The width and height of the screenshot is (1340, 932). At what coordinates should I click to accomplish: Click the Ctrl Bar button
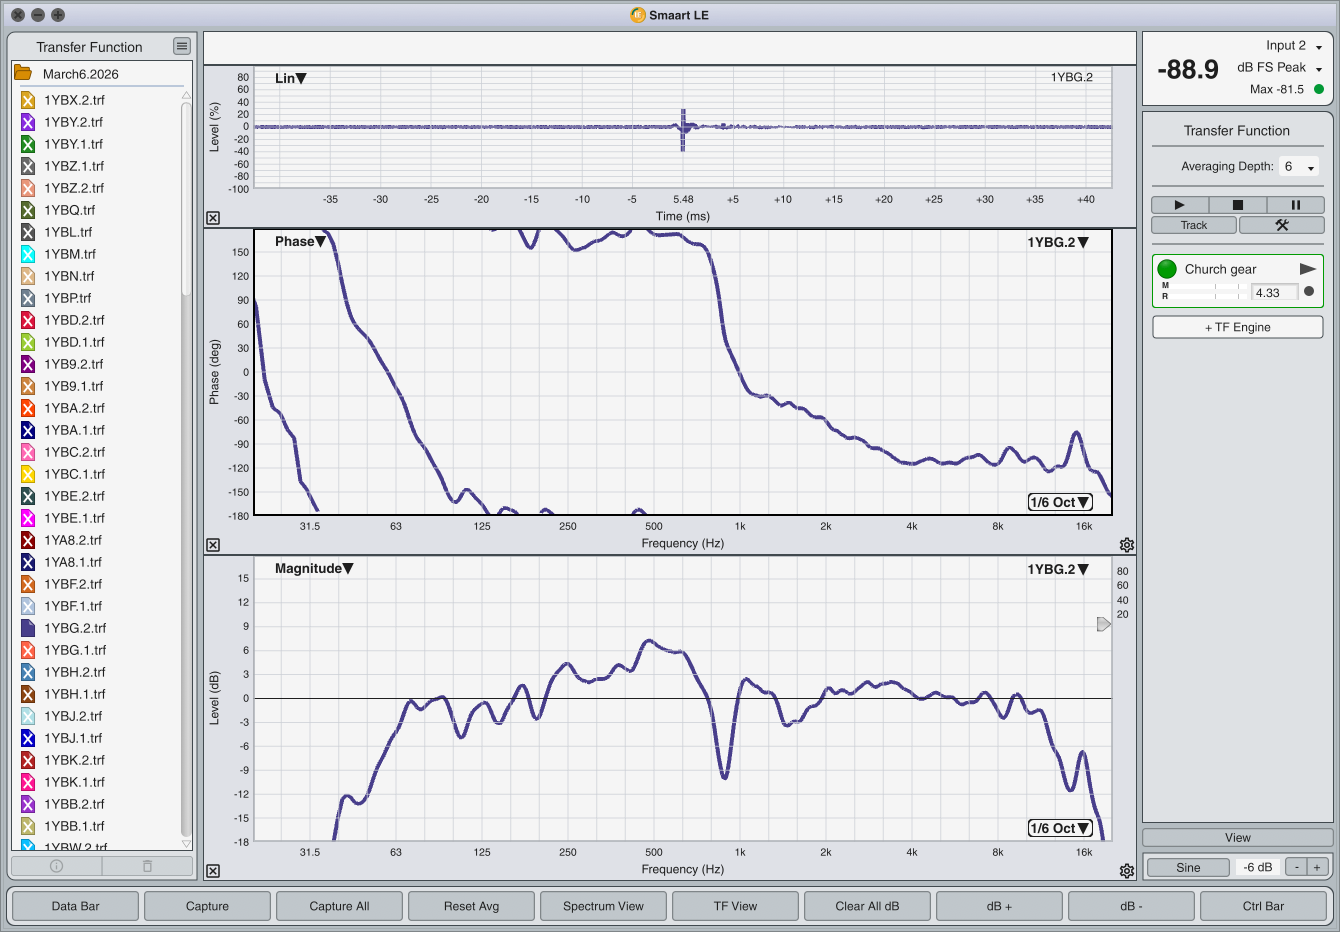click(x=1264, y=906)
